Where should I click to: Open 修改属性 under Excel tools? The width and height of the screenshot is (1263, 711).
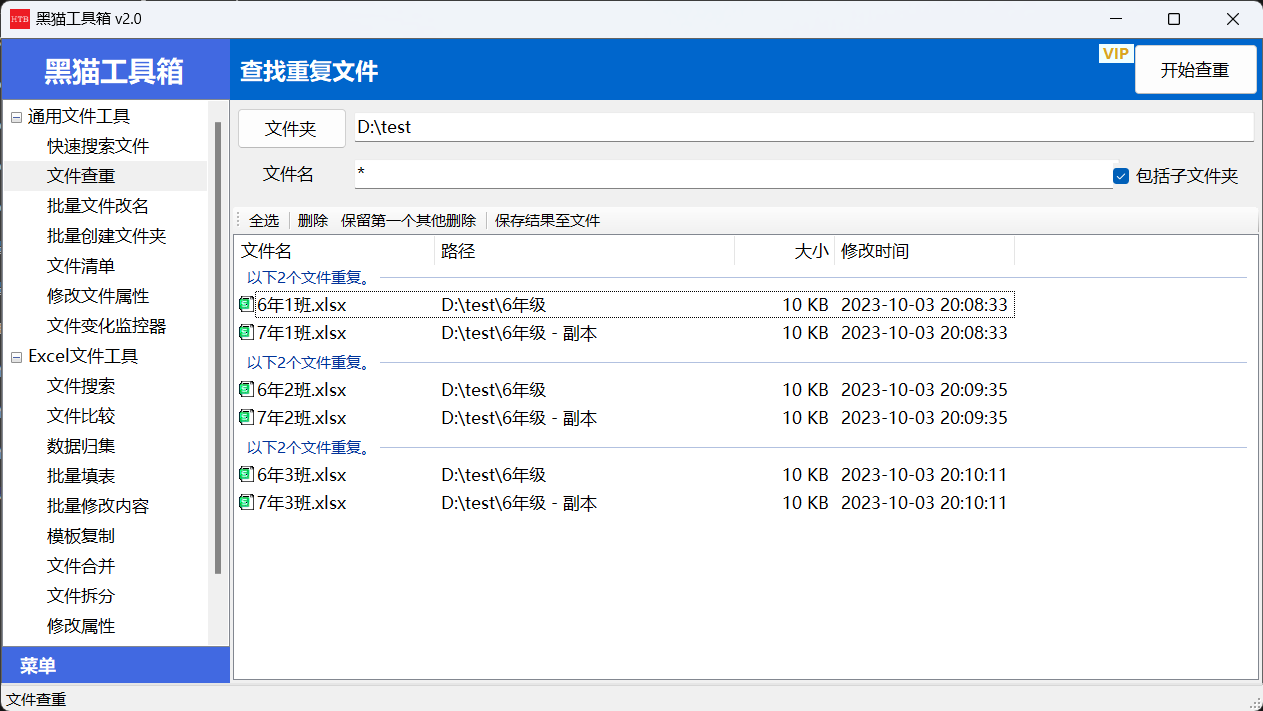tap(81, 626)
